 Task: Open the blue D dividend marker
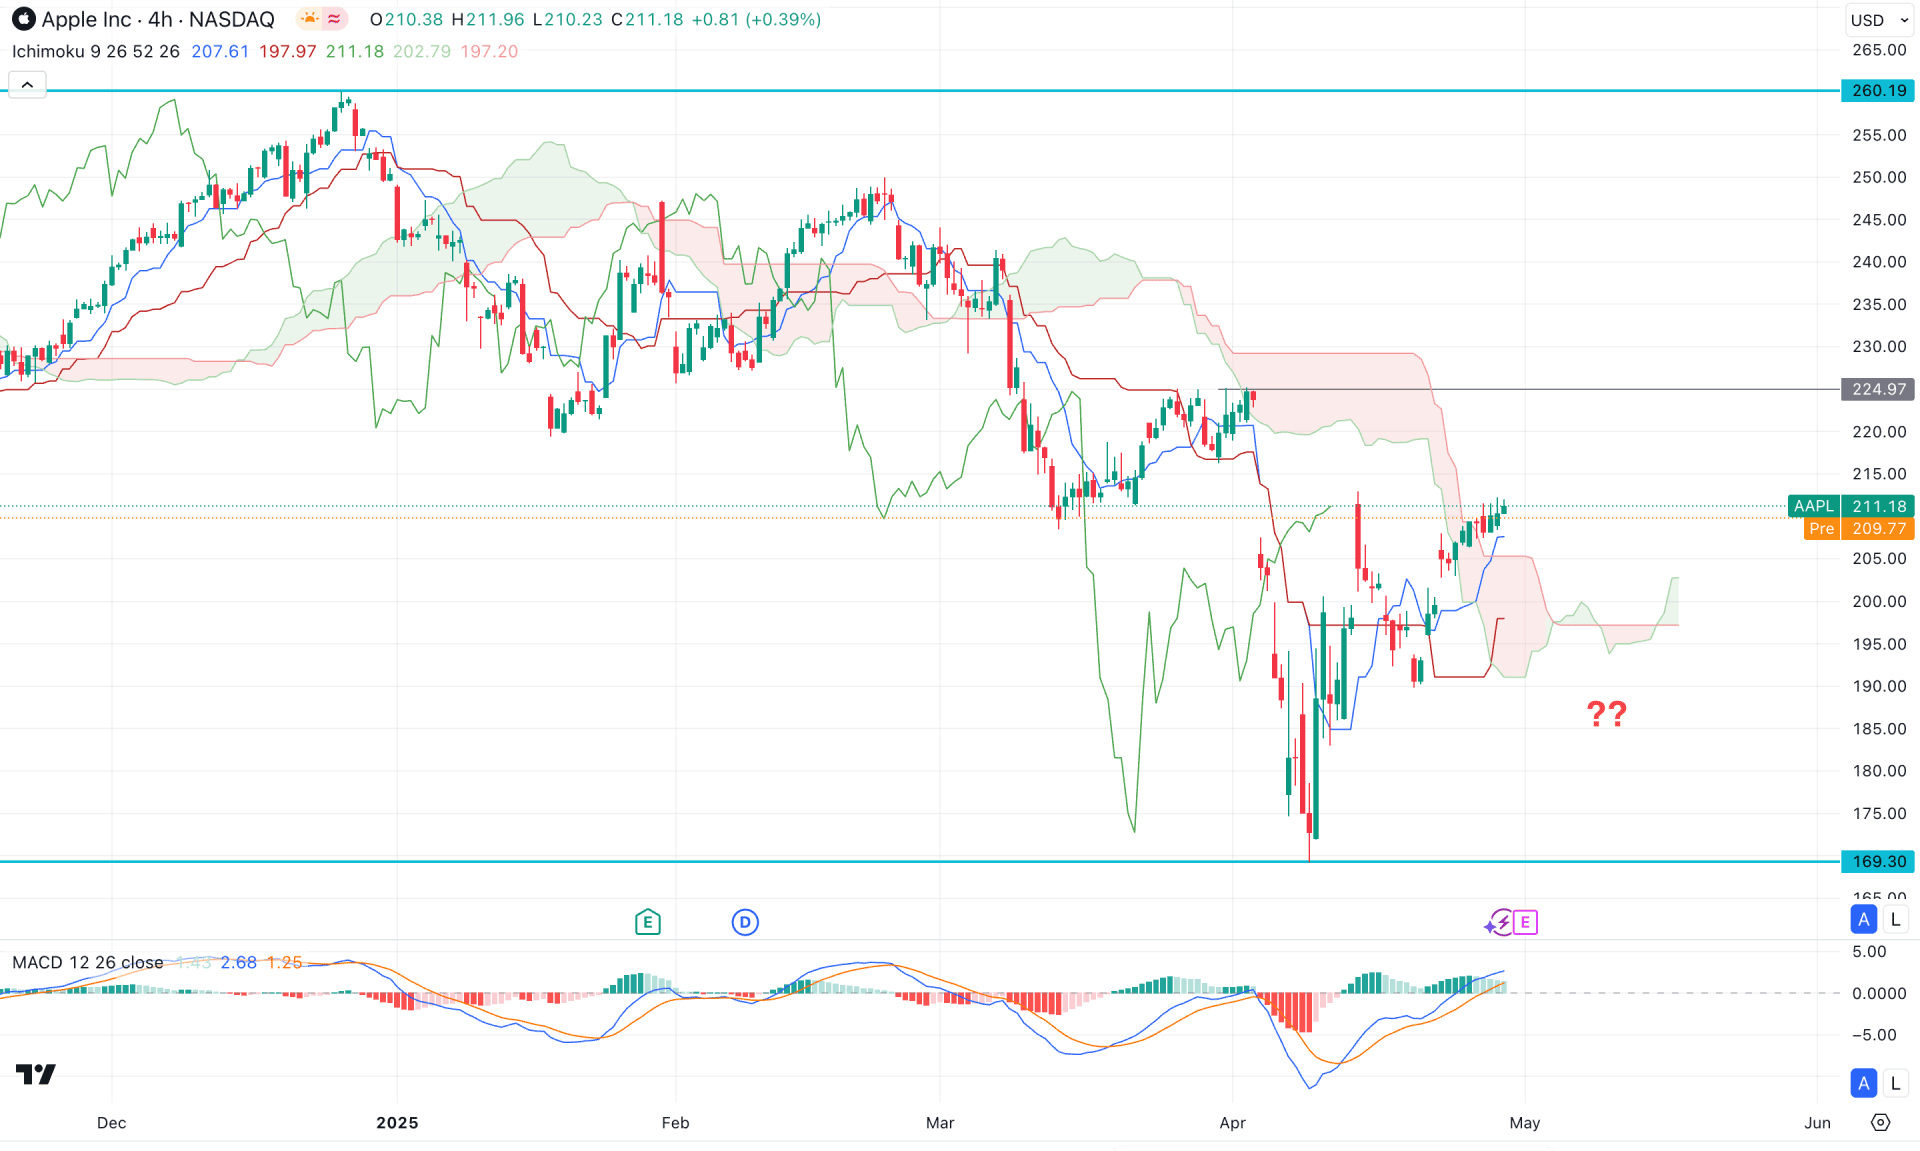coord(745,922)
